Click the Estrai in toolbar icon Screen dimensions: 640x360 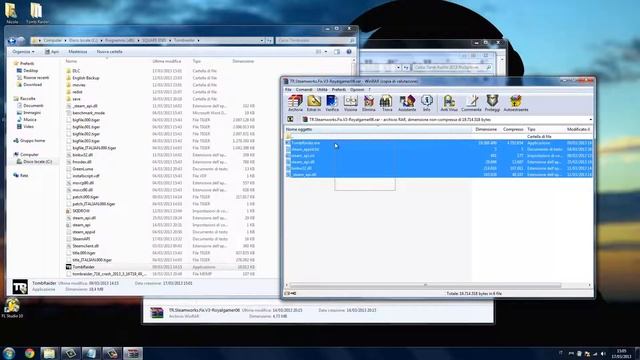[x=313, y=103]
